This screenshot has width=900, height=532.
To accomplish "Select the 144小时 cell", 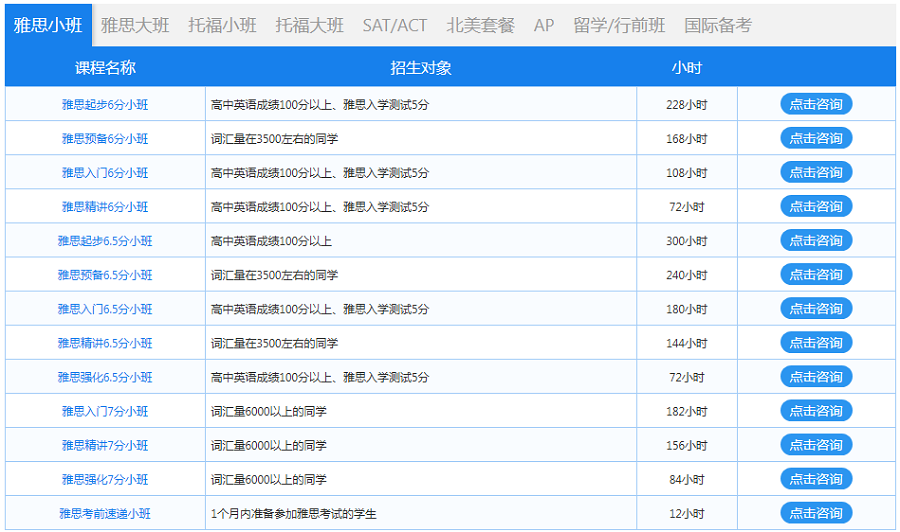I will (x=686, y=343).
